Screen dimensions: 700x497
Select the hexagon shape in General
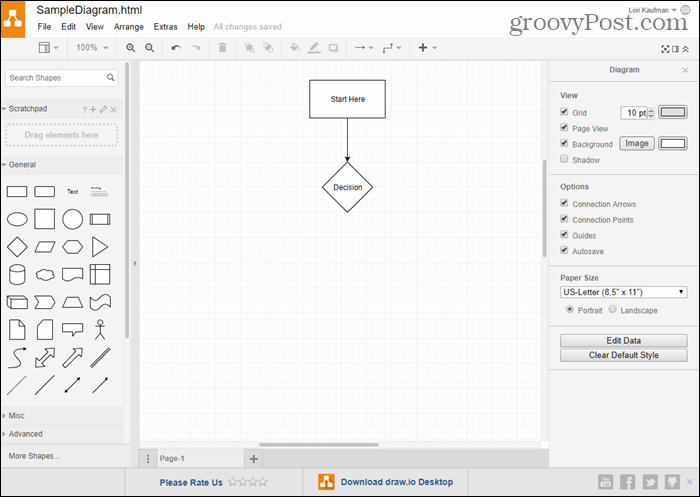tap(72, 247)
